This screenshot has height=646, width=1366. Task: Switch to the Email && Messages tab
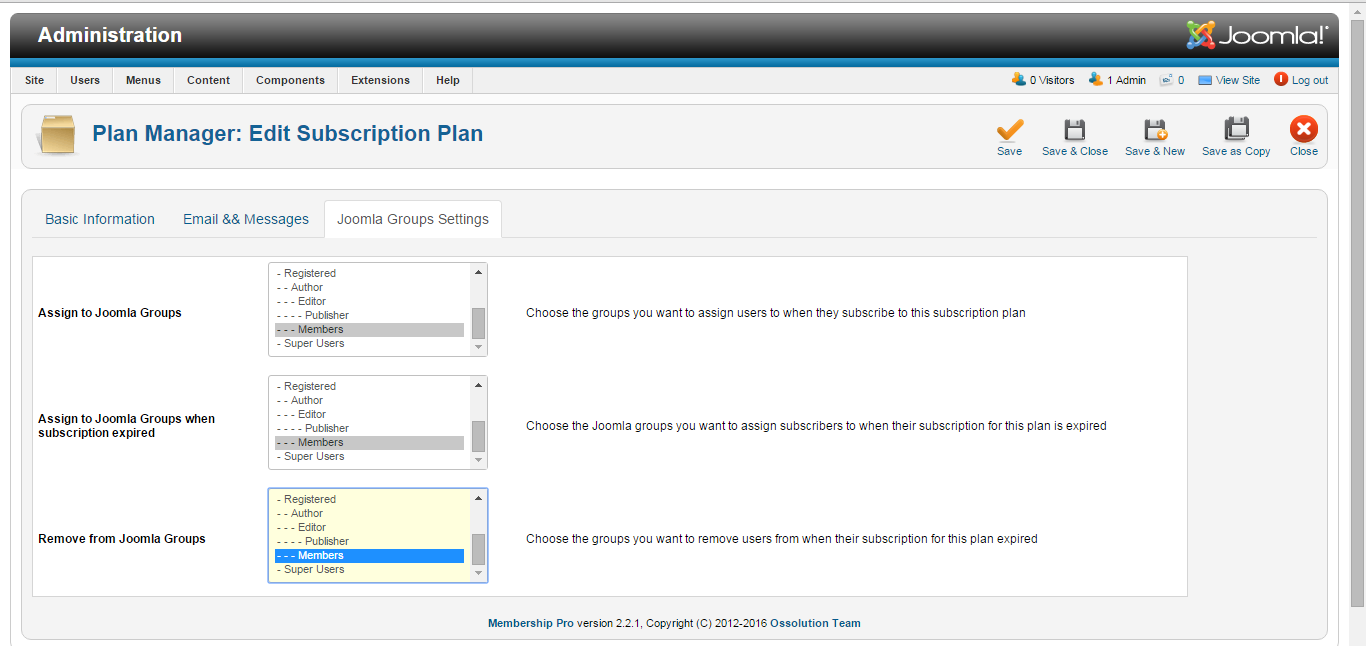(246, 219)
